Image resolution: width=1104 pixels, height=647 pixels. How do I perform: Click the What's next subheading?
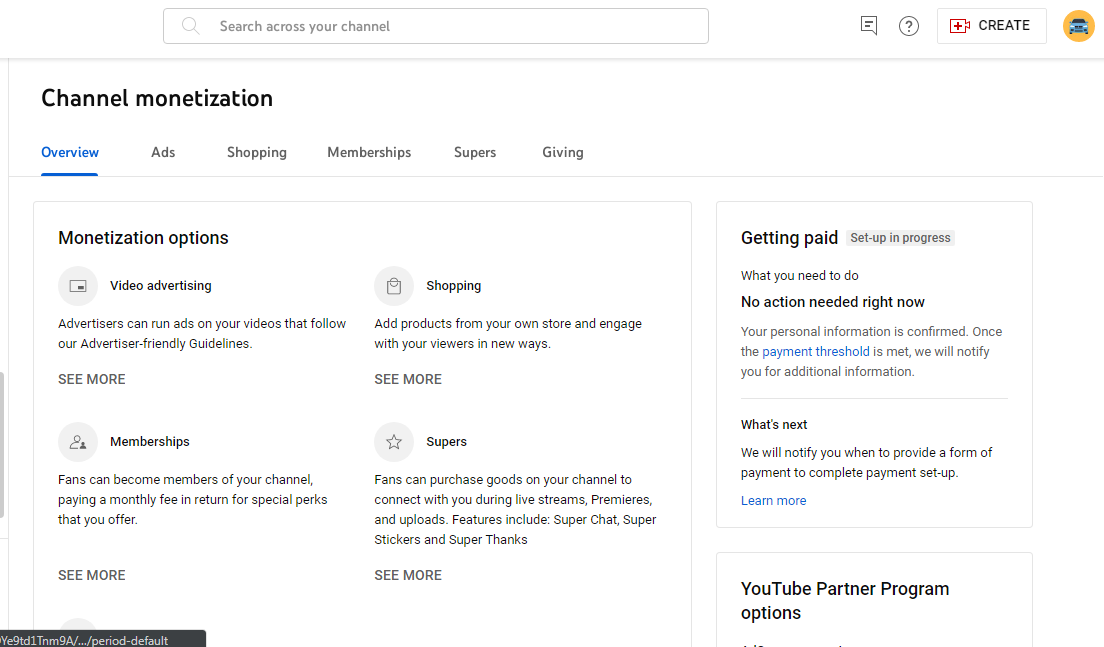point(774,425)
